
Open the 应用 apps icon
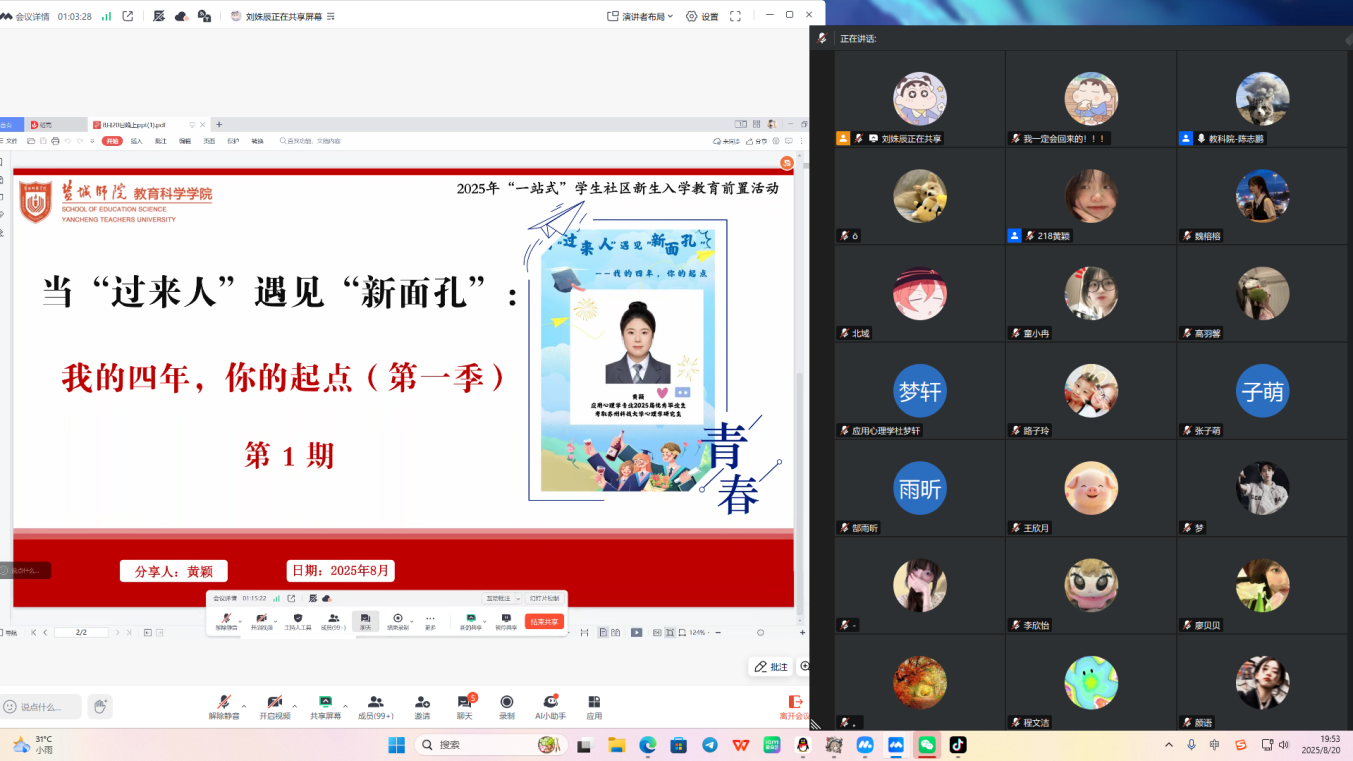(x=594, y=707)
